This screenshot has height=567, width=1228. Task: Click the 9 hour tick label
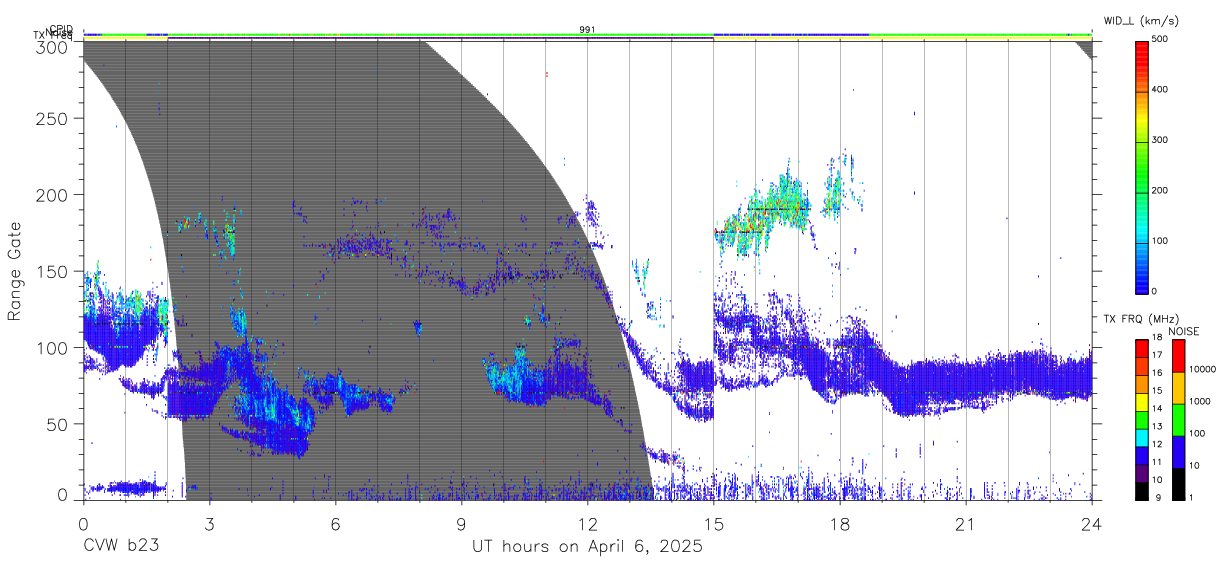coord(461,523)
